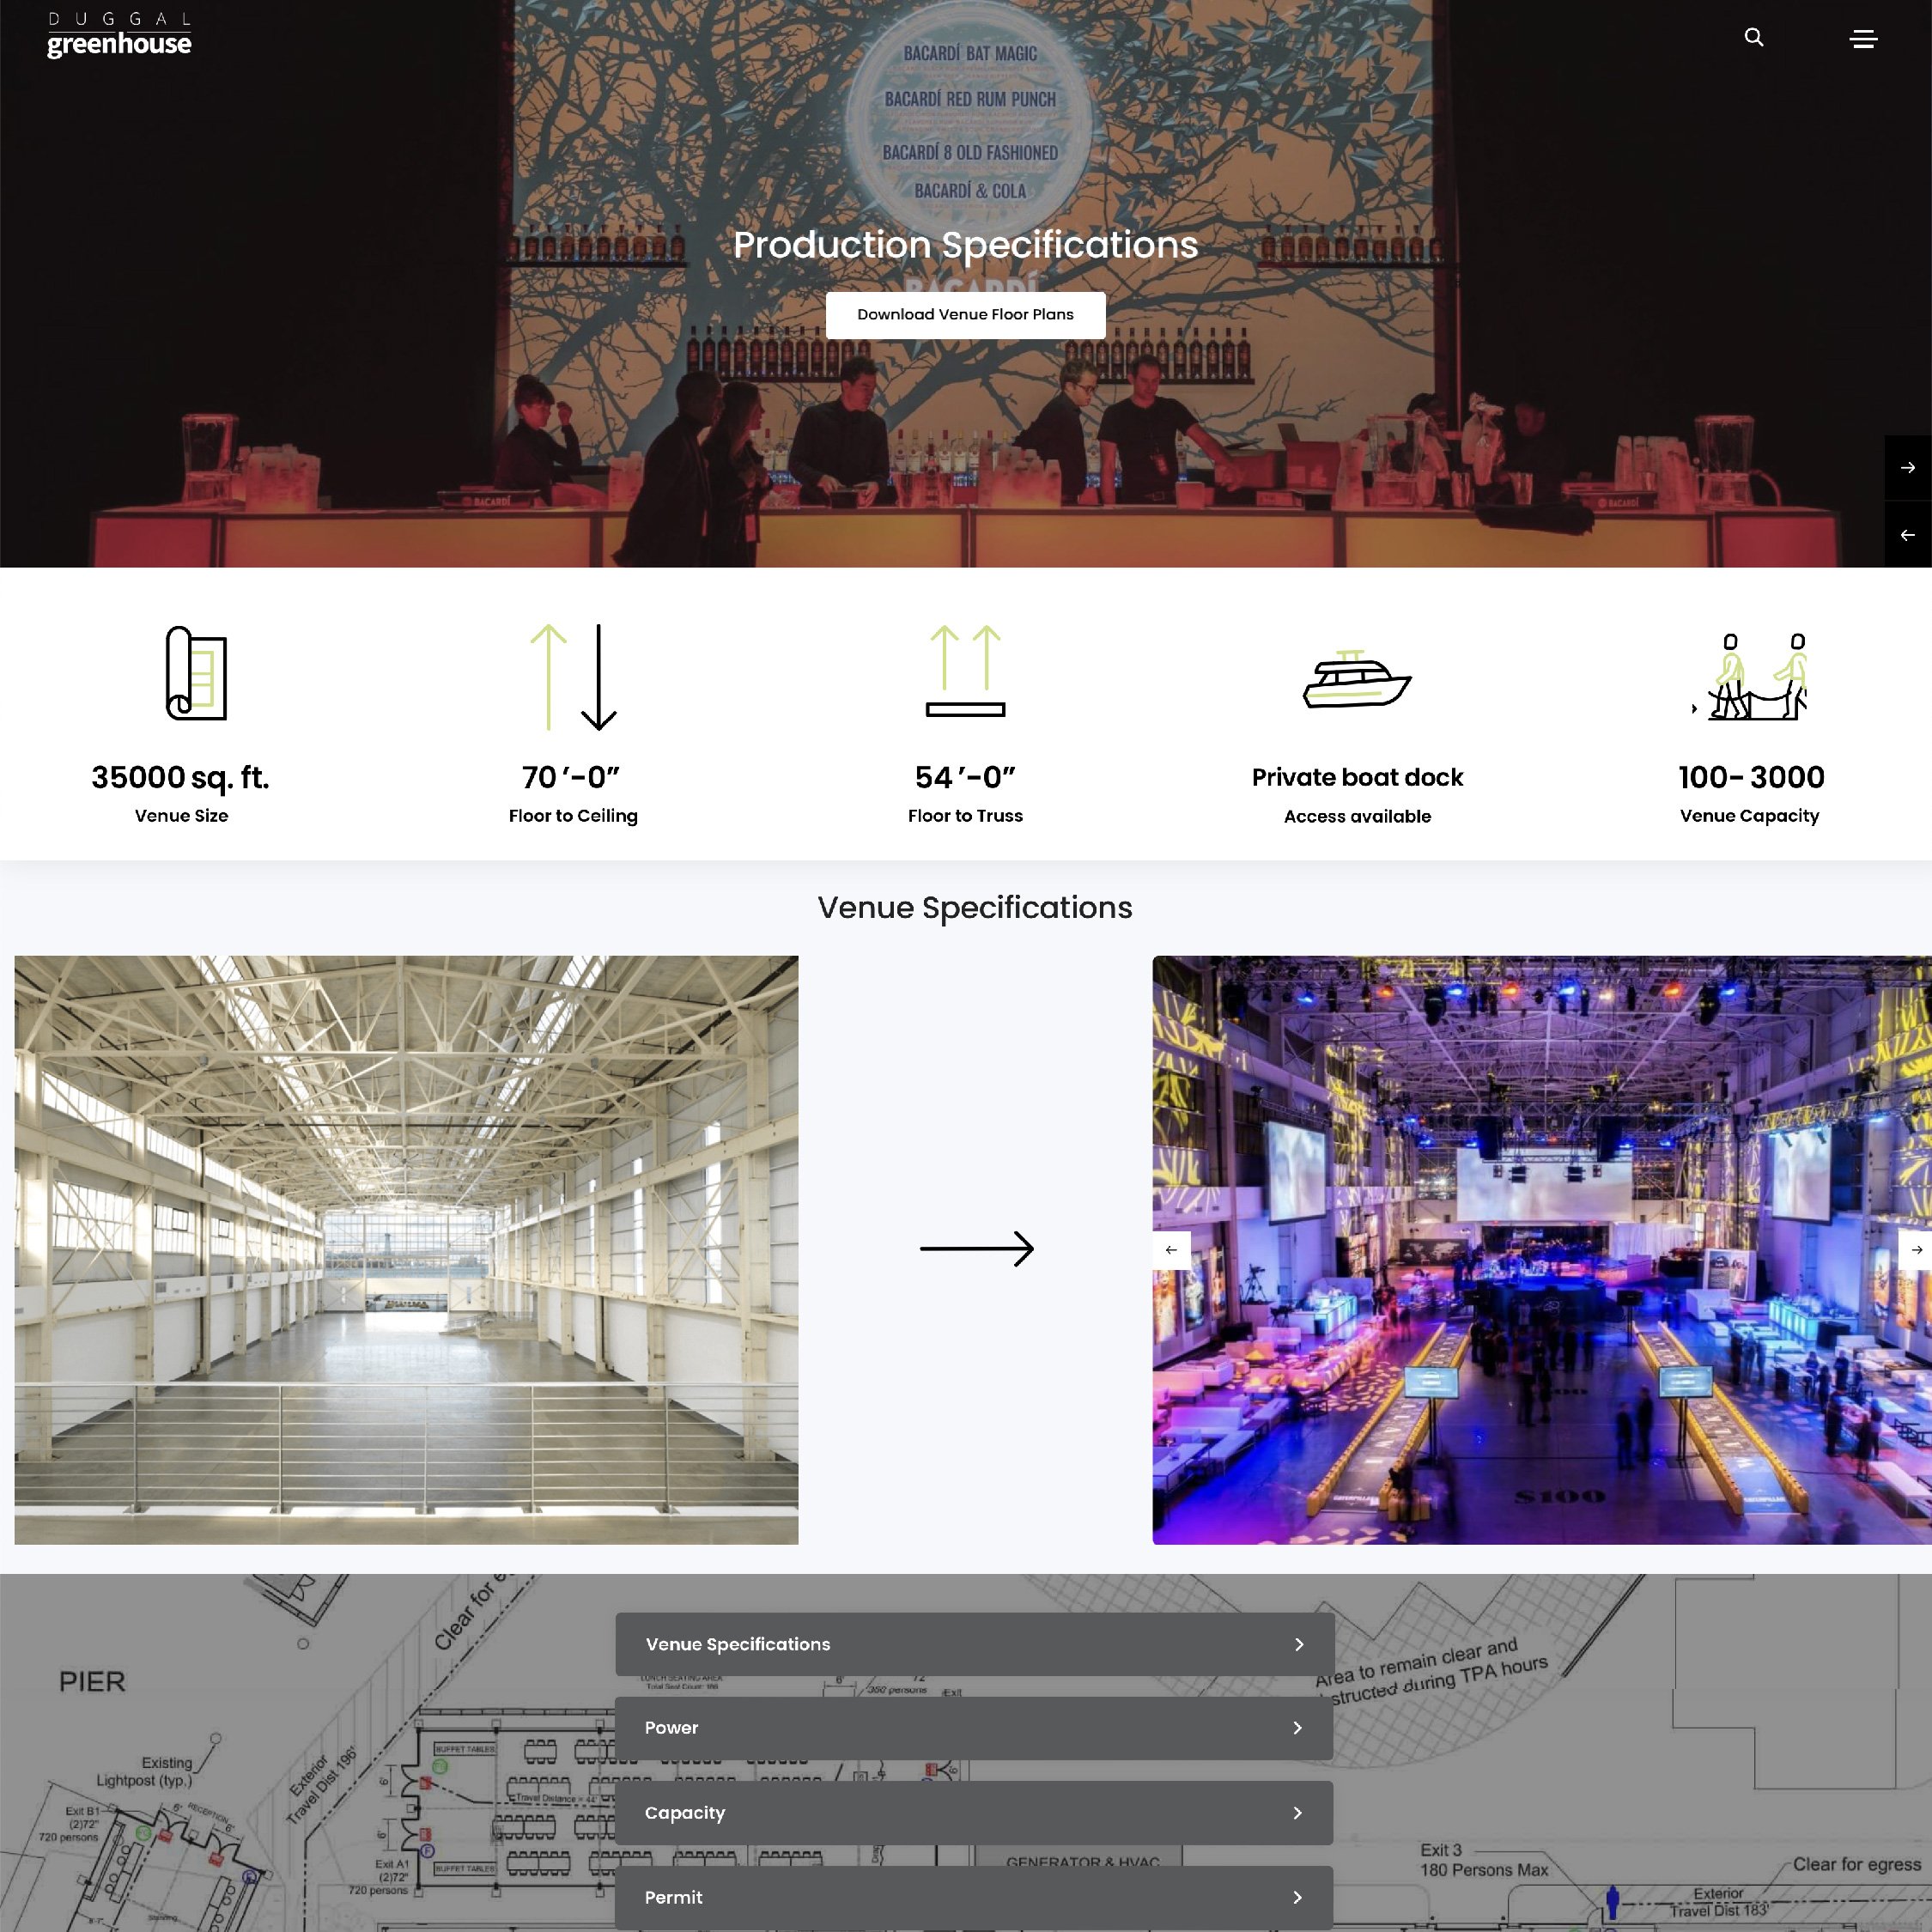
Task: Click the venue capacity people icon
Action: tap(1750, 676)
